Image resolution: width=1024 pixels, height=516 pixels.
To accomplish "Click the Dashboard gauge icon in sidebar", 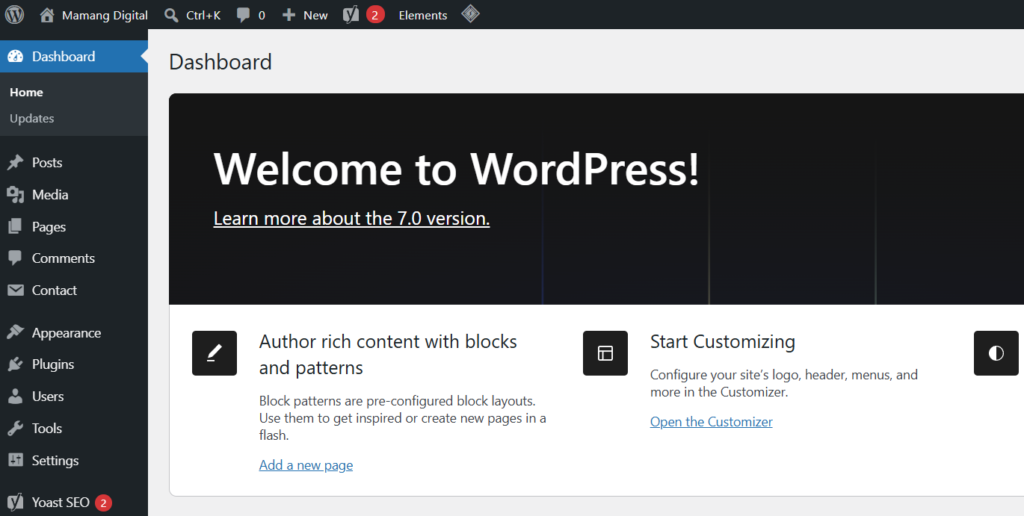I will tap(15, 57).
